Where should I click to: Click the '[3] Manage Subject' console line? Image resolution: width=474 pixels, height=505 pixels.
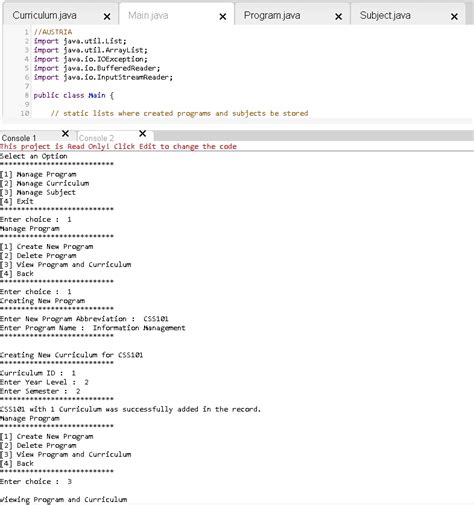[38, 192]
